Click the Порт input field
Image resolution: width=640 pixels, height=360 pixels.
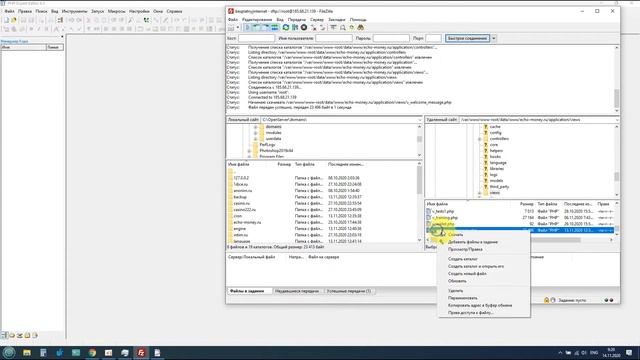click(433, 38)
